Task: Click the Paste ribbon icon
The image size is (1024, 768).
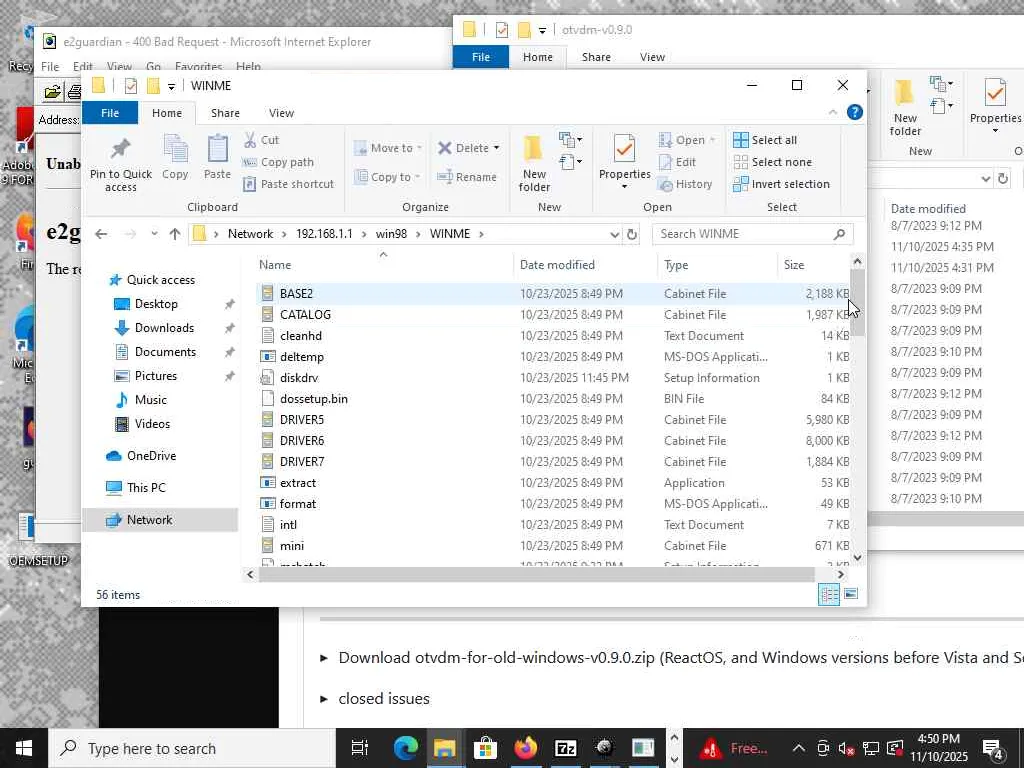Action: pyautogui.click(x=217, y=157)
